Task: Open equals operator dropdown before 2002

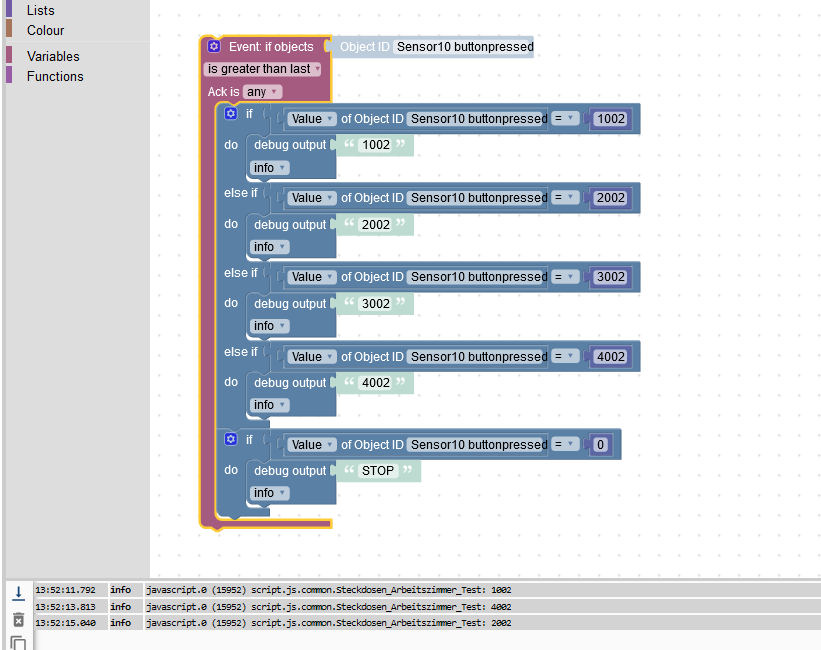Action: click(564, 197)
